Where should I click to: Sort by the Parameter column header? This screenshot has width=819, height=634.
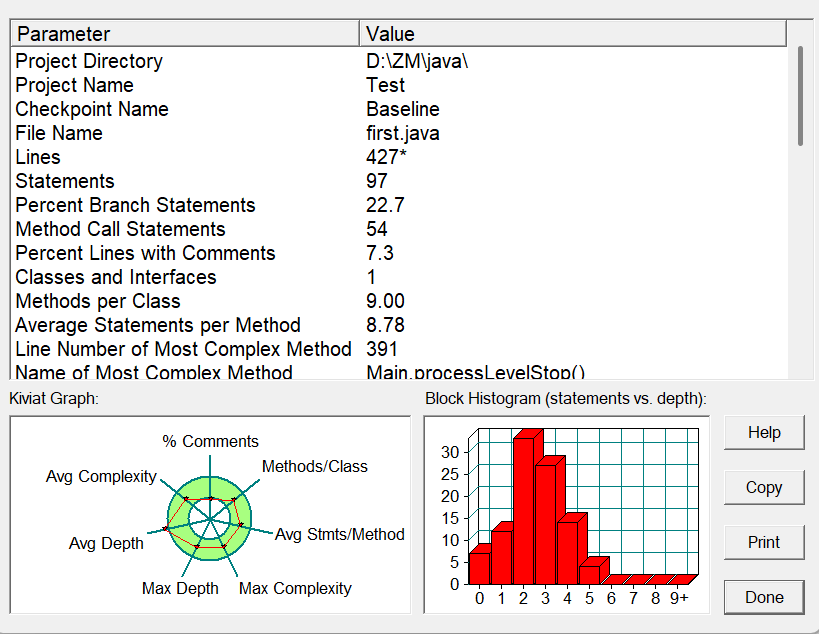pos(185,33)
